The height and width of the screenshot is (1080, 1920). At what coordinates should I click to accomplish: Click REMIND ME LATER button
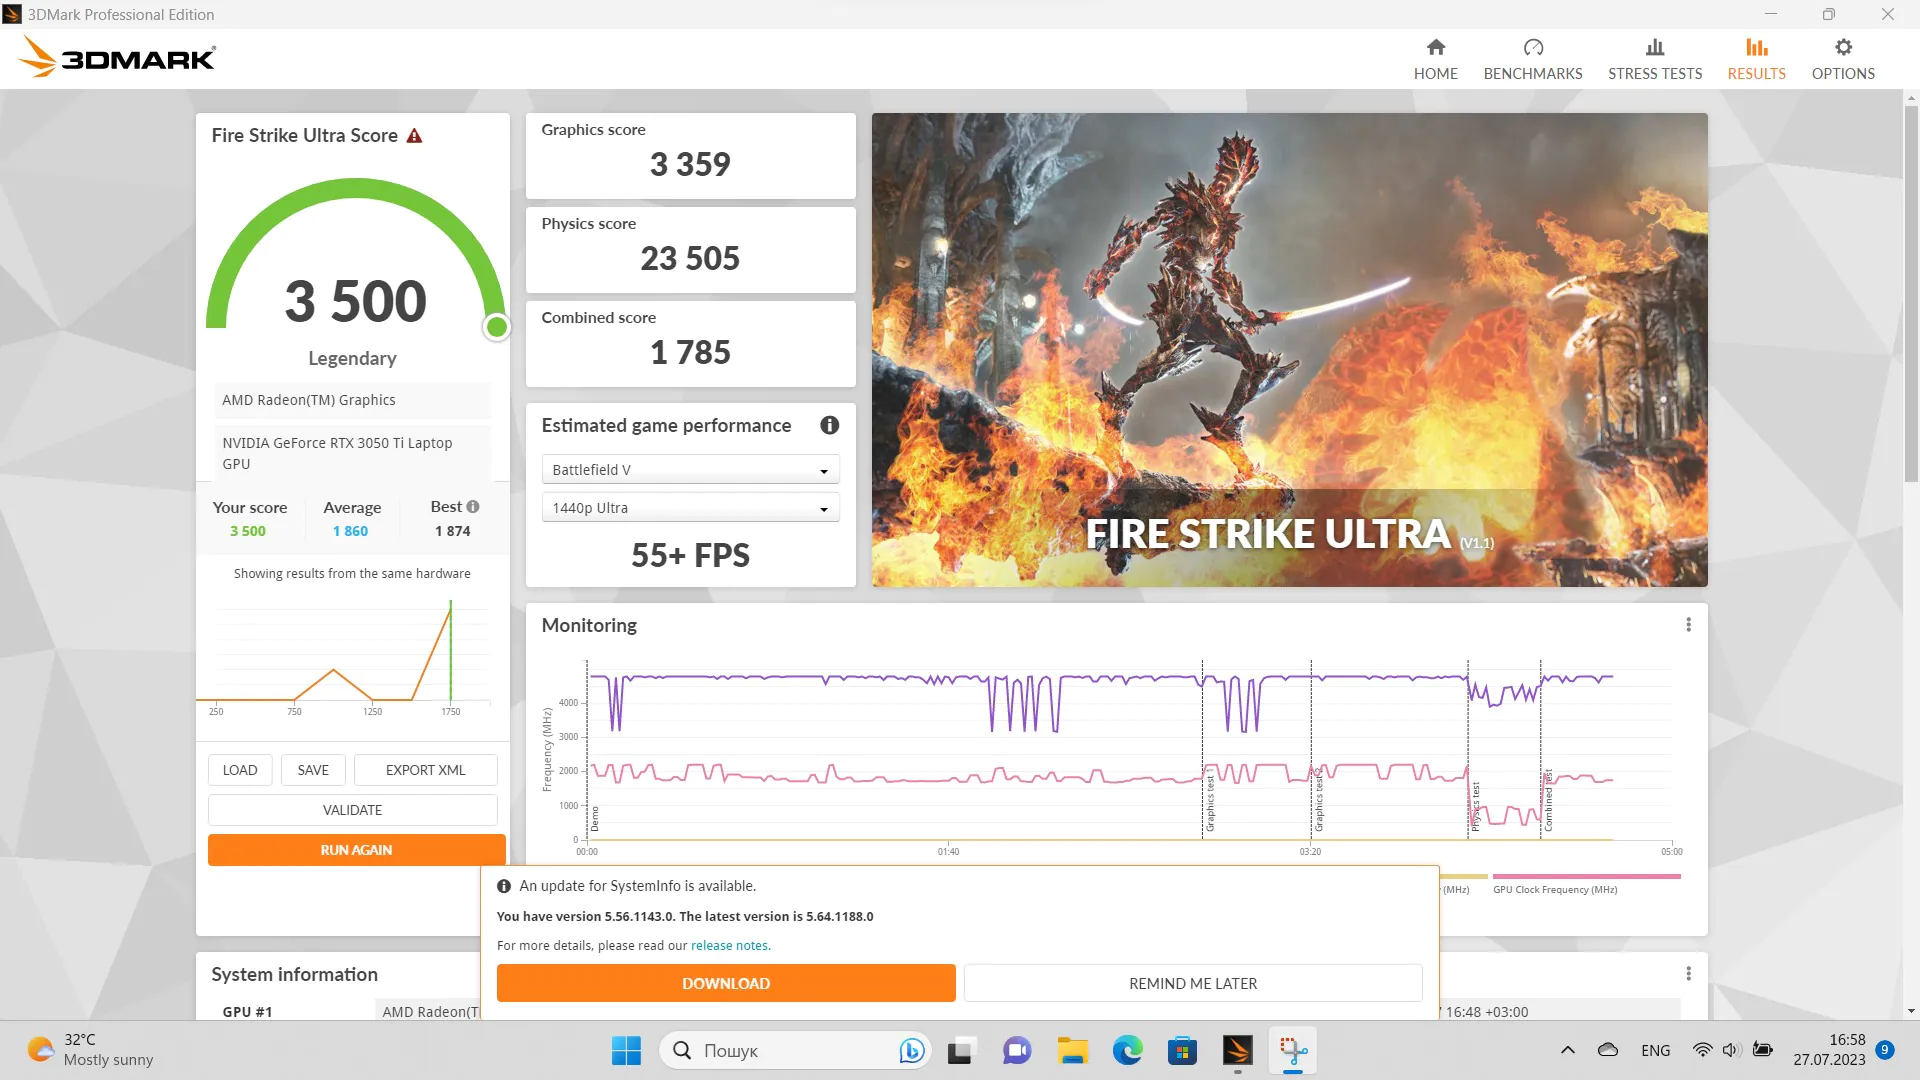point(1193,984)
